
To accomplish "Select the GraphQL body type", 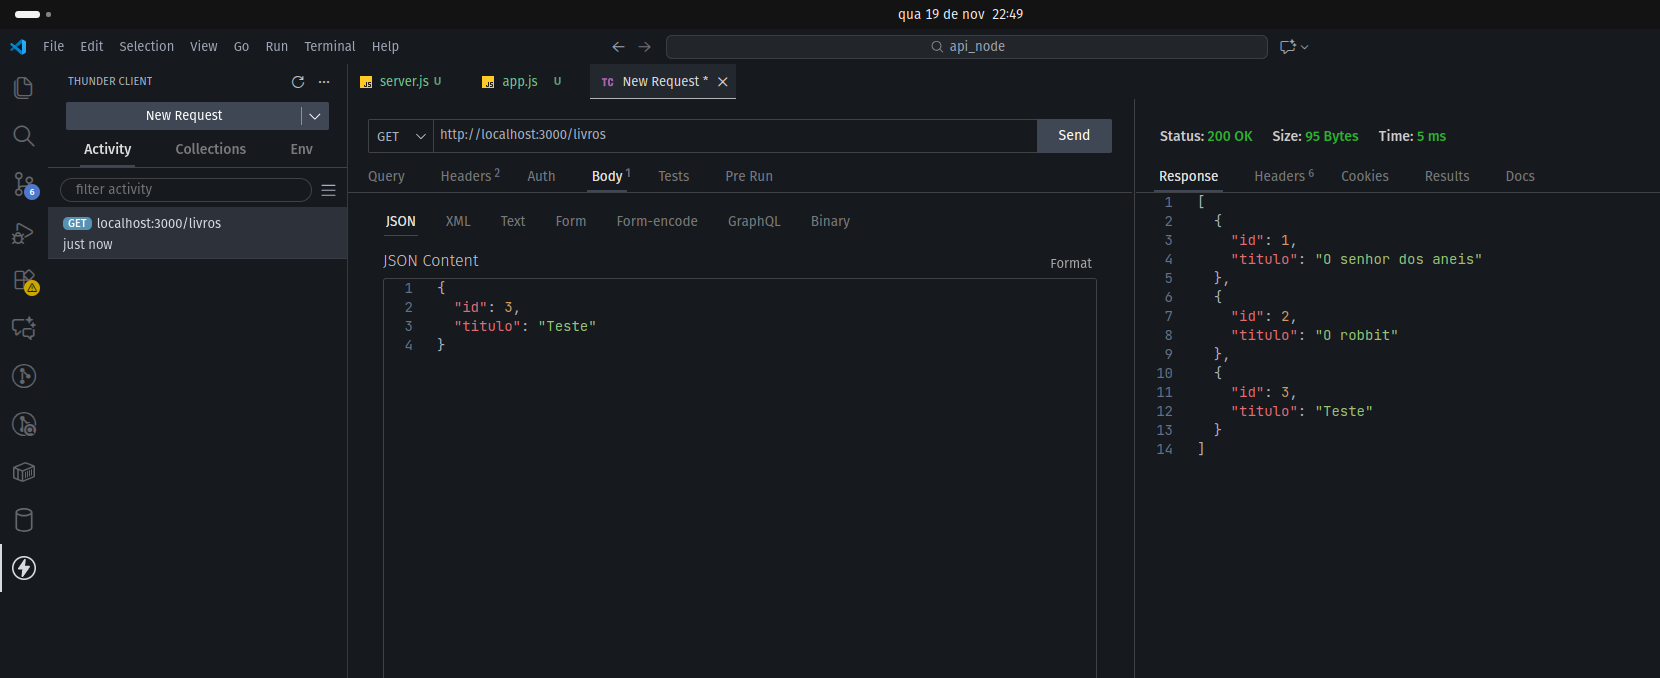I will click(754, 221).
